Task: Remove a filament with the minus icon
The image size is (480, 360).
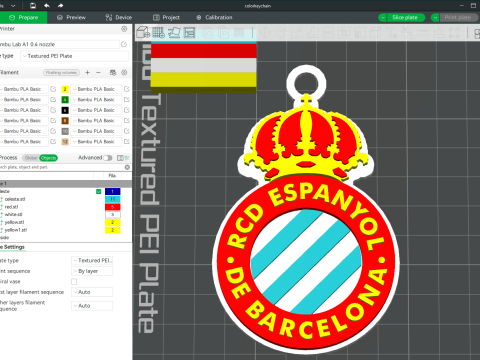Action: point(98,72)
